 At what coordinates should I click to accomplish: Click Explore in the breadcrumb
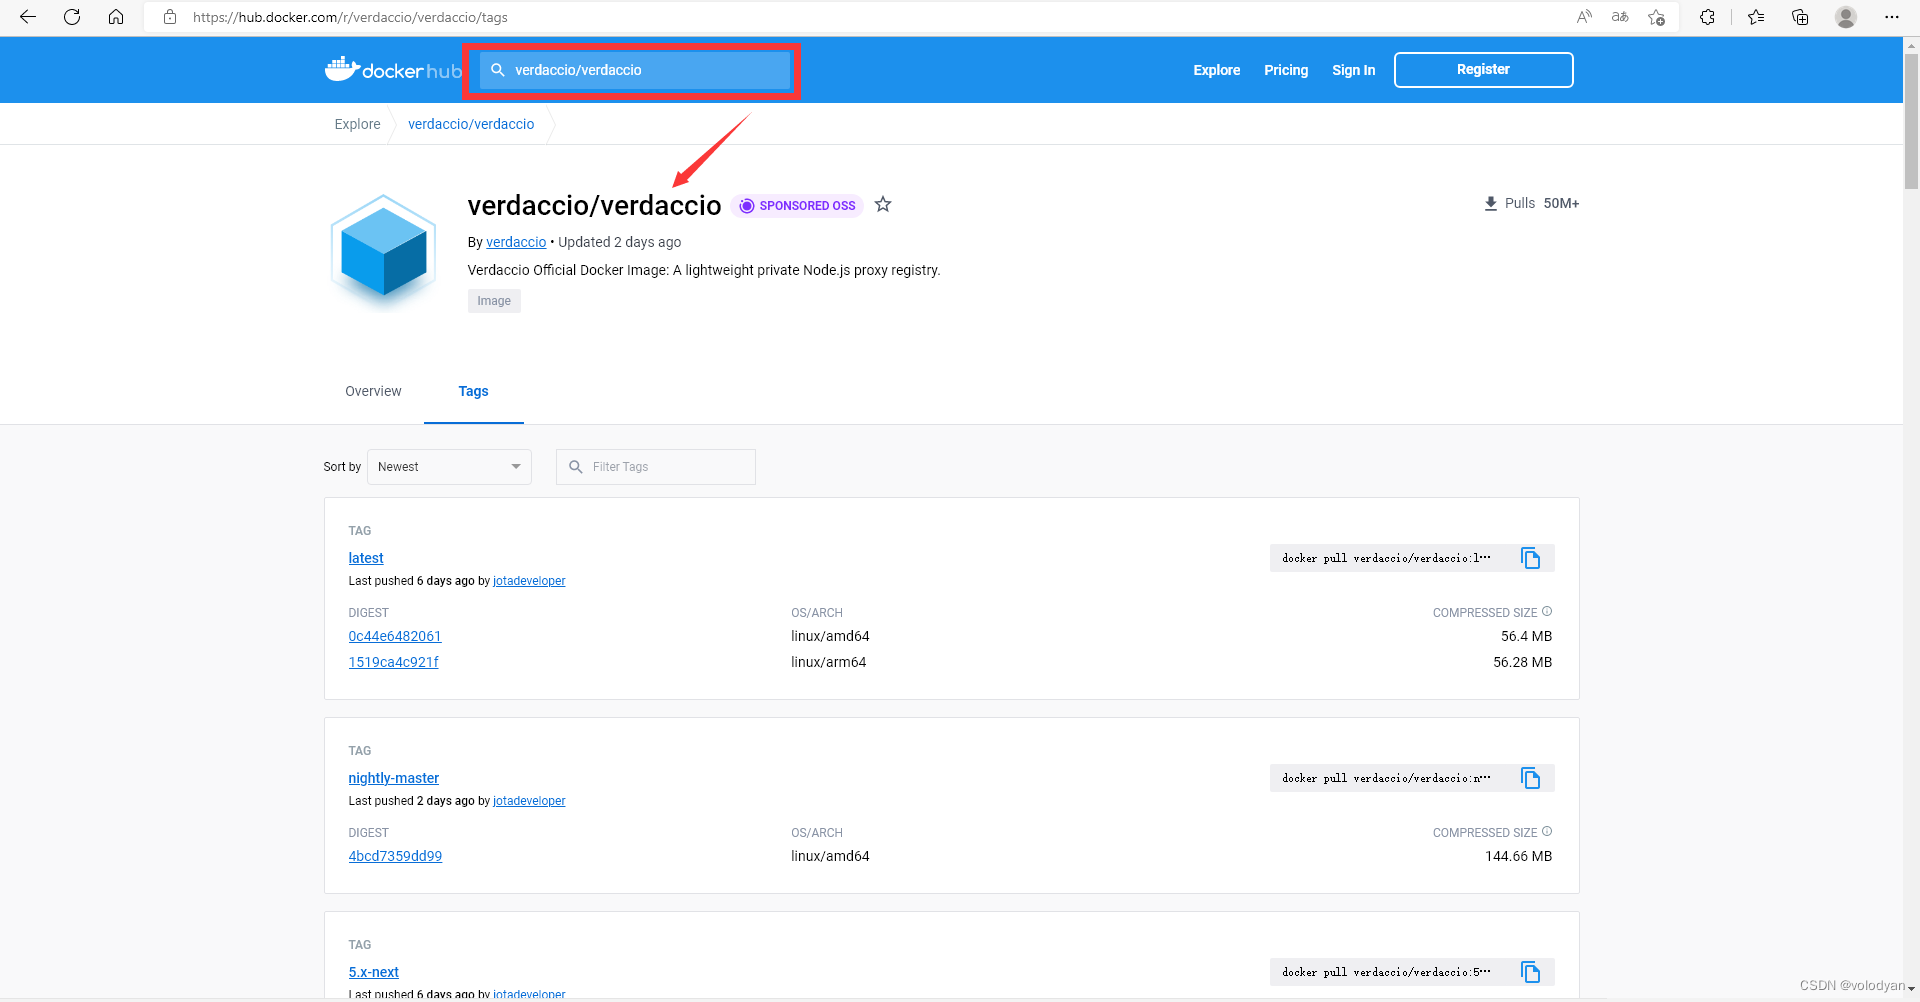pos(357,124)
